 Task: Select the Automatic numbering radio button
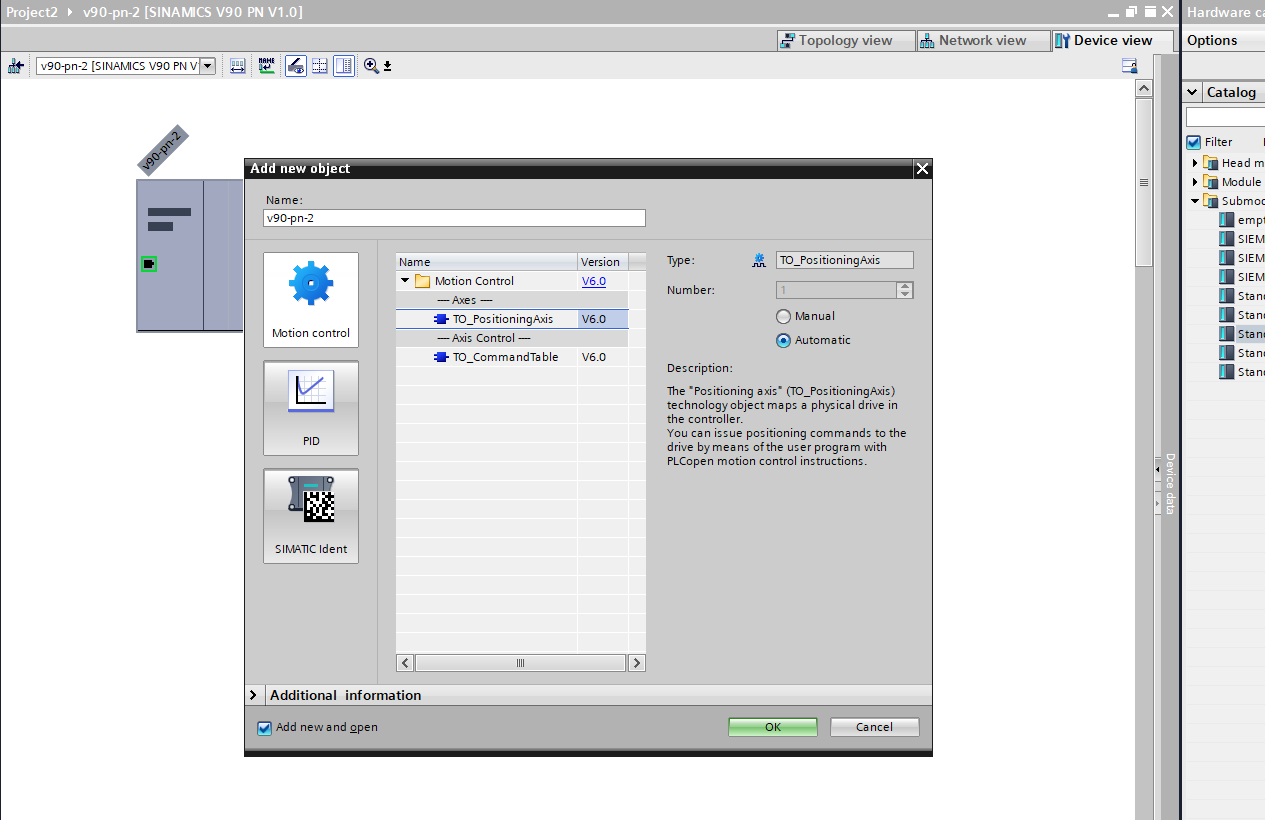(x=784, y=340)
